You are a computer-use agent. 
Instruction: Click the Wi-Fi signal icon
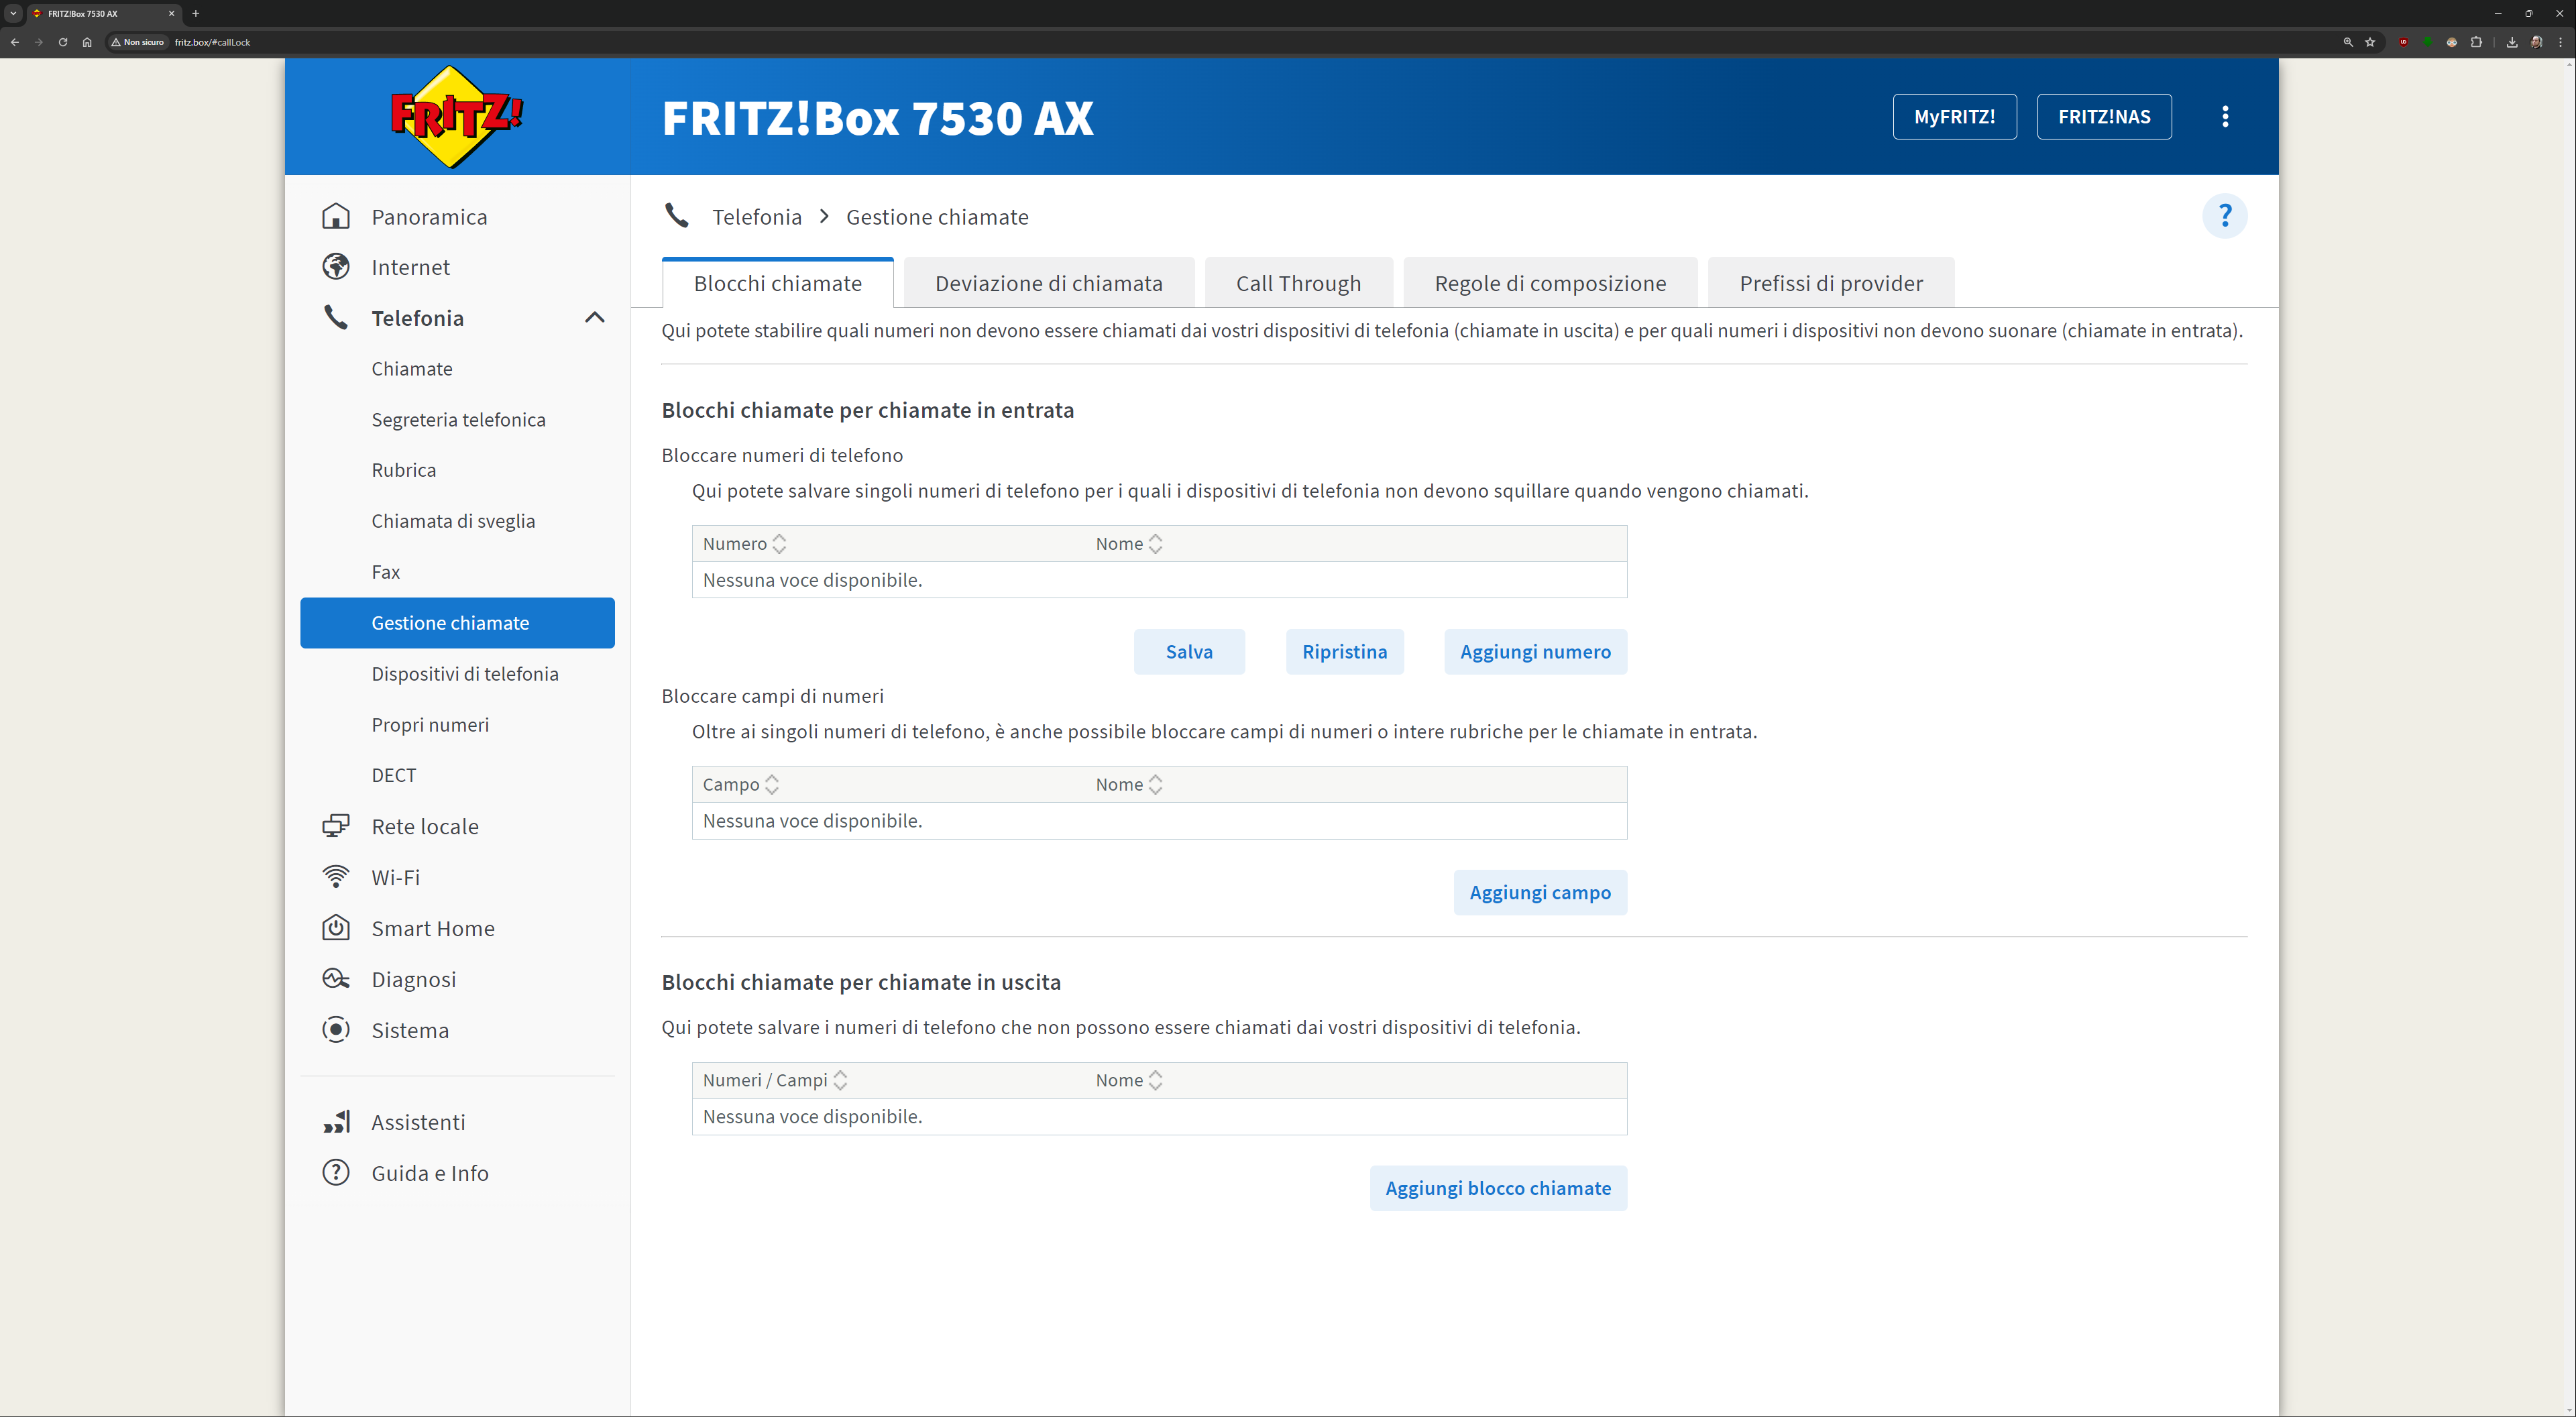click(x=336, y=877)
